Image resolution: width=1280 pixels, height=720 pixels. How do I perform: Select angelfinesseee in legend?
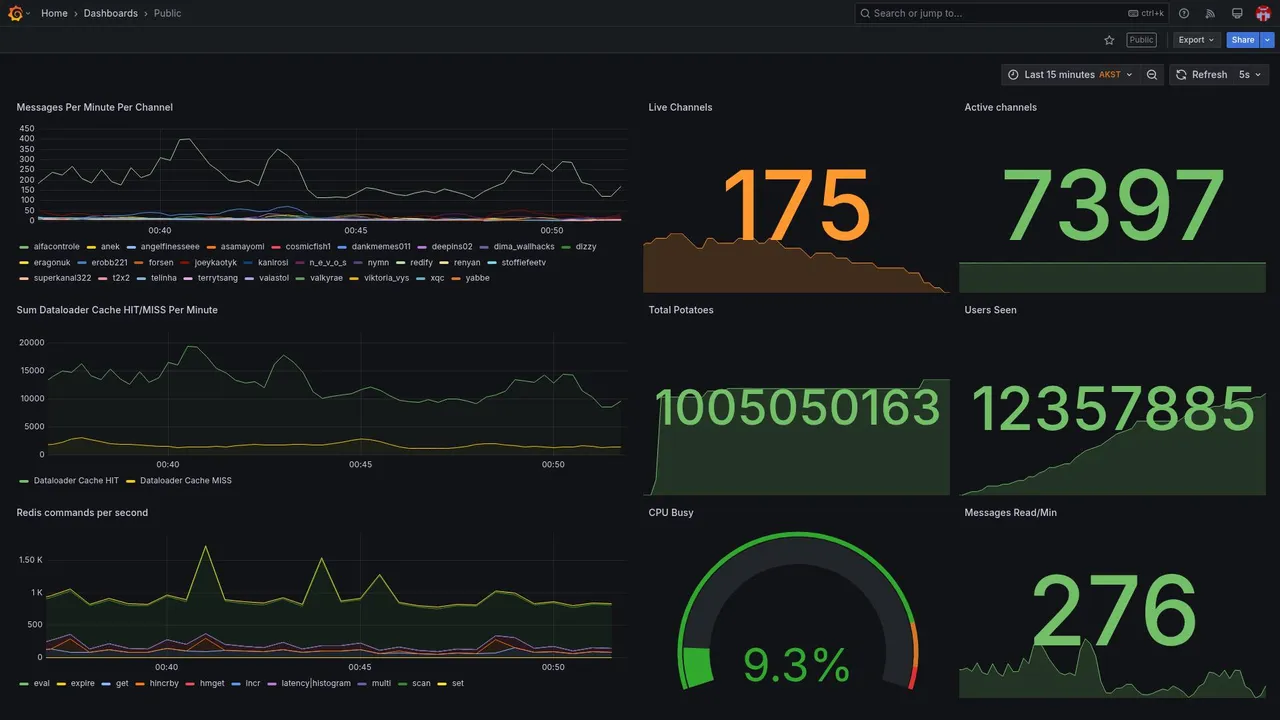pos(170,246)
